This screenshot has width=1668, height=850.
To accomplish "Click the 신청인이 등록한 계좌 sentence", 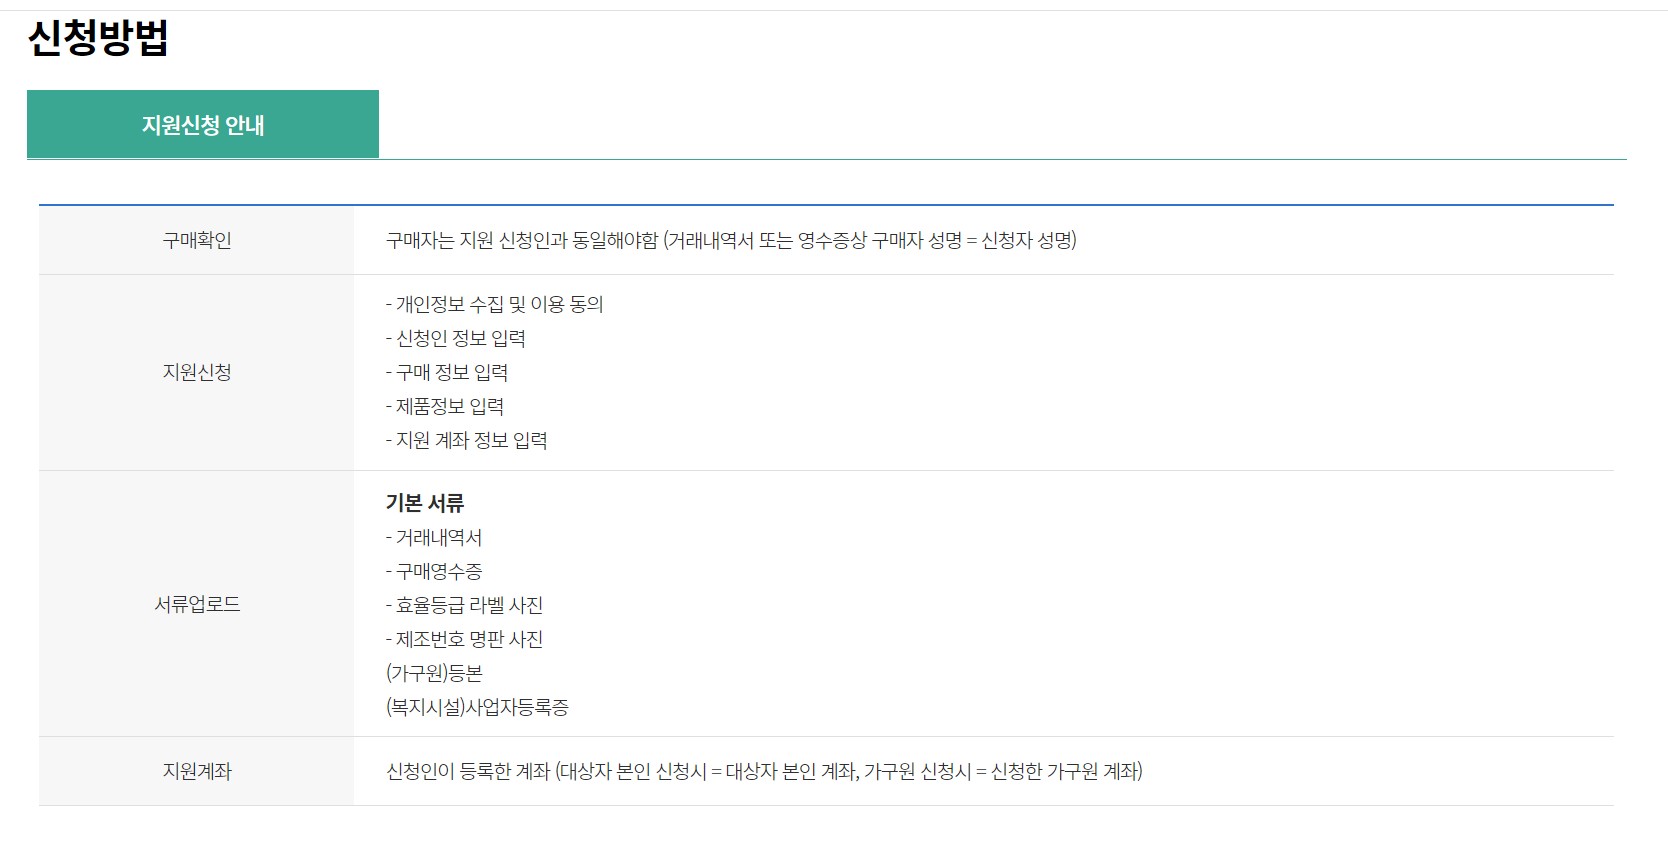I will (764, 771).
